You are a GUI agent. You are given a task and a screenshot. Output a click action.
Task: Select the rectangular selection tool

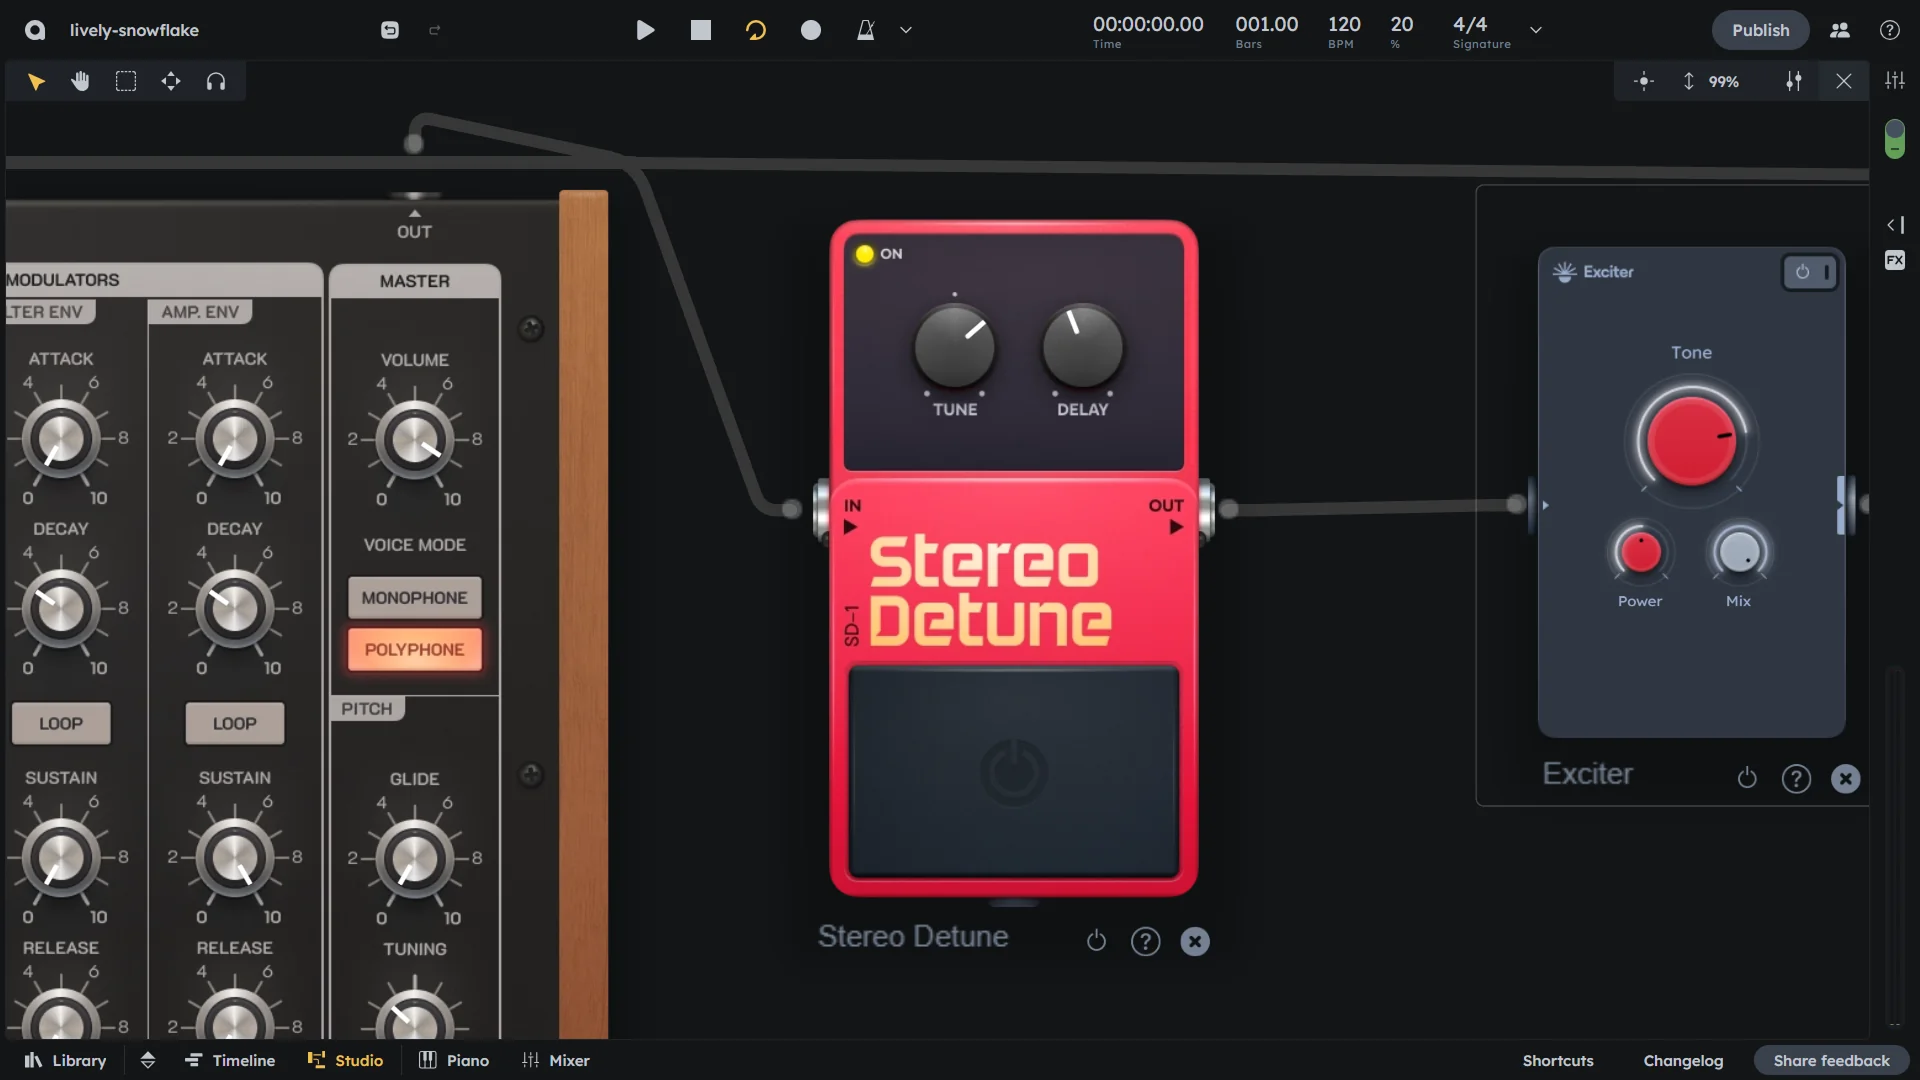point(125,81)
